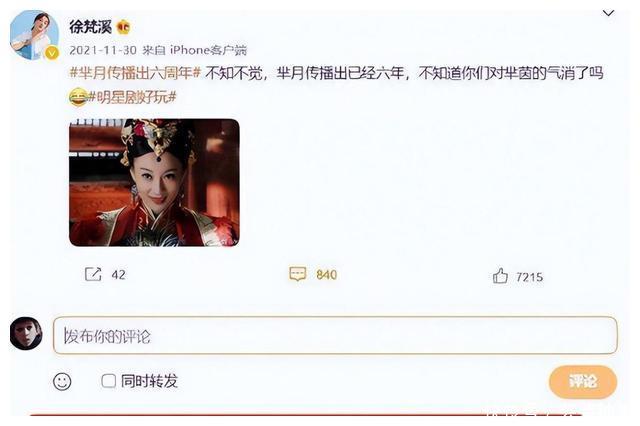Open hashtag #明星剧好玩#
This screenshot has width=640, height=426.
(132, 97)
